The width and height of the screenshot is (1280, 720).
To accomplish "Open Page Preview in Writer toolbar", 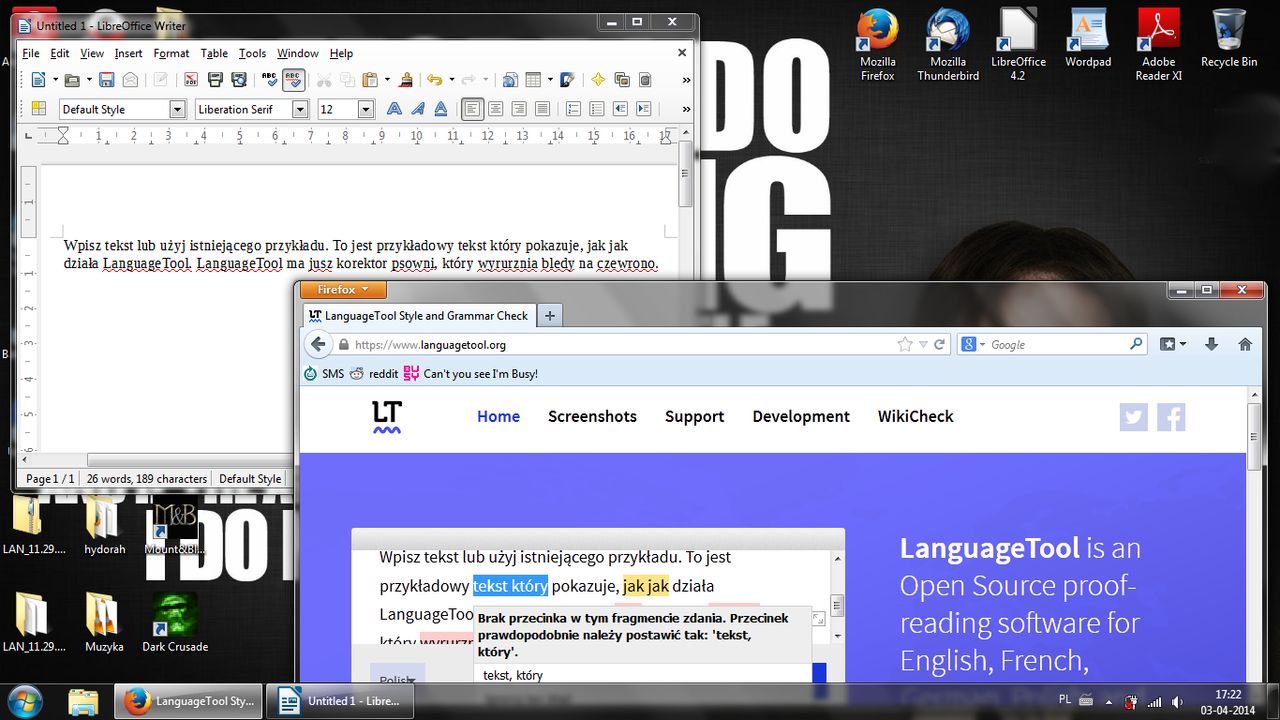I will point(238,80).
